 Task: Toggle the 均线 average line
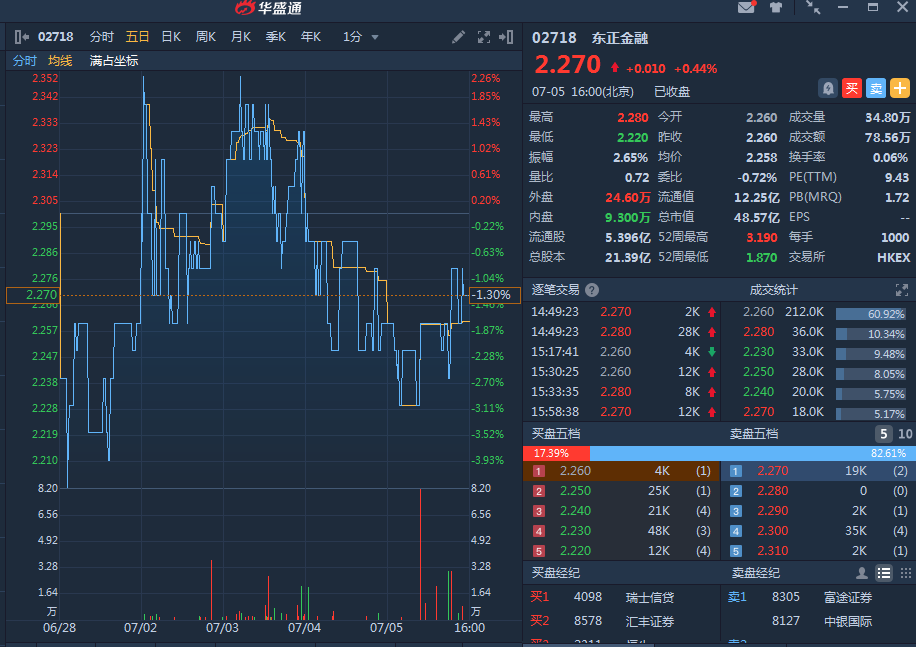click(60, 61)
